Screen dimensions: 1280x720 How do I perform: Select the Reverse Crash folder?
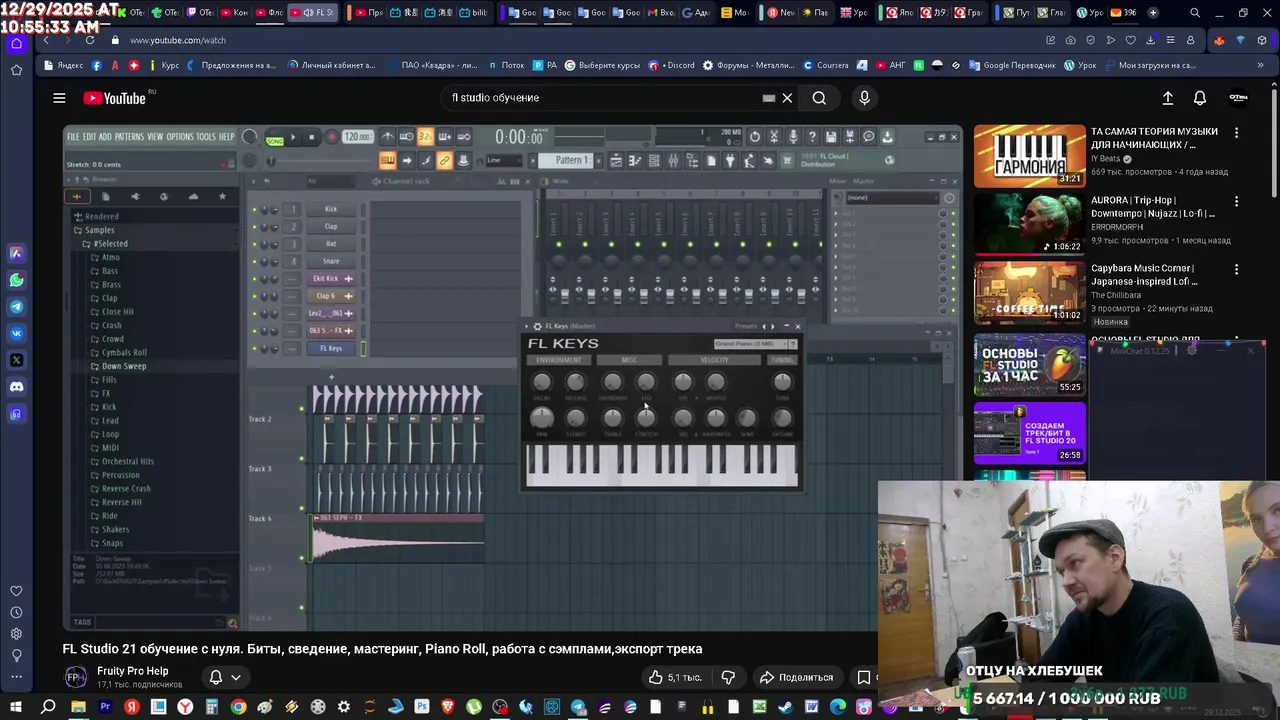coord(126,489)
